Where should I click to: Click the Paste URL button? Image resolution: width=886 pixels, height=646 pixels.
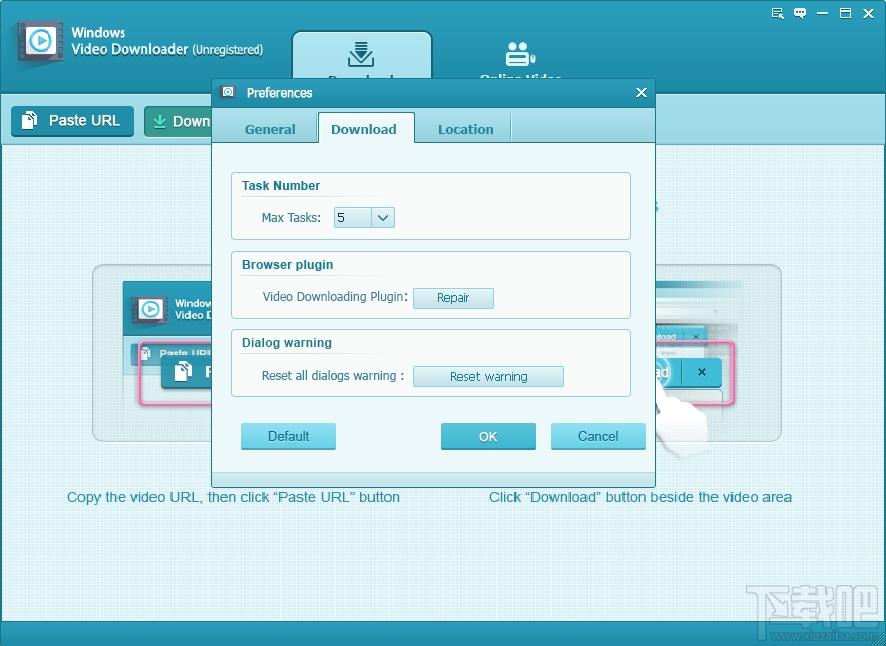[x=72, y=121]
